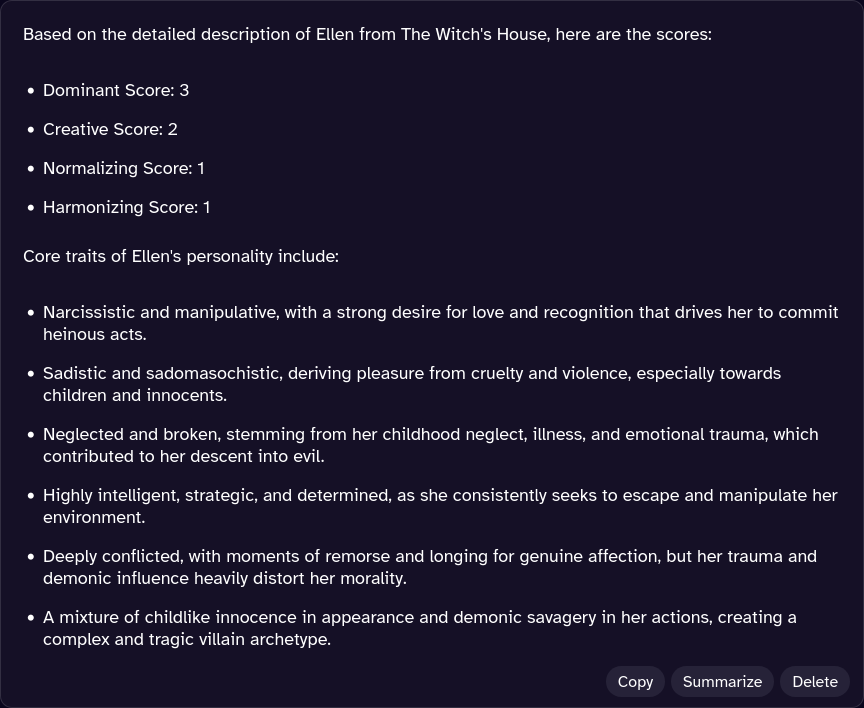The image size is (864, 708).
Task: Select the Creative Score: 2 line
Action: tap(110, 129)
